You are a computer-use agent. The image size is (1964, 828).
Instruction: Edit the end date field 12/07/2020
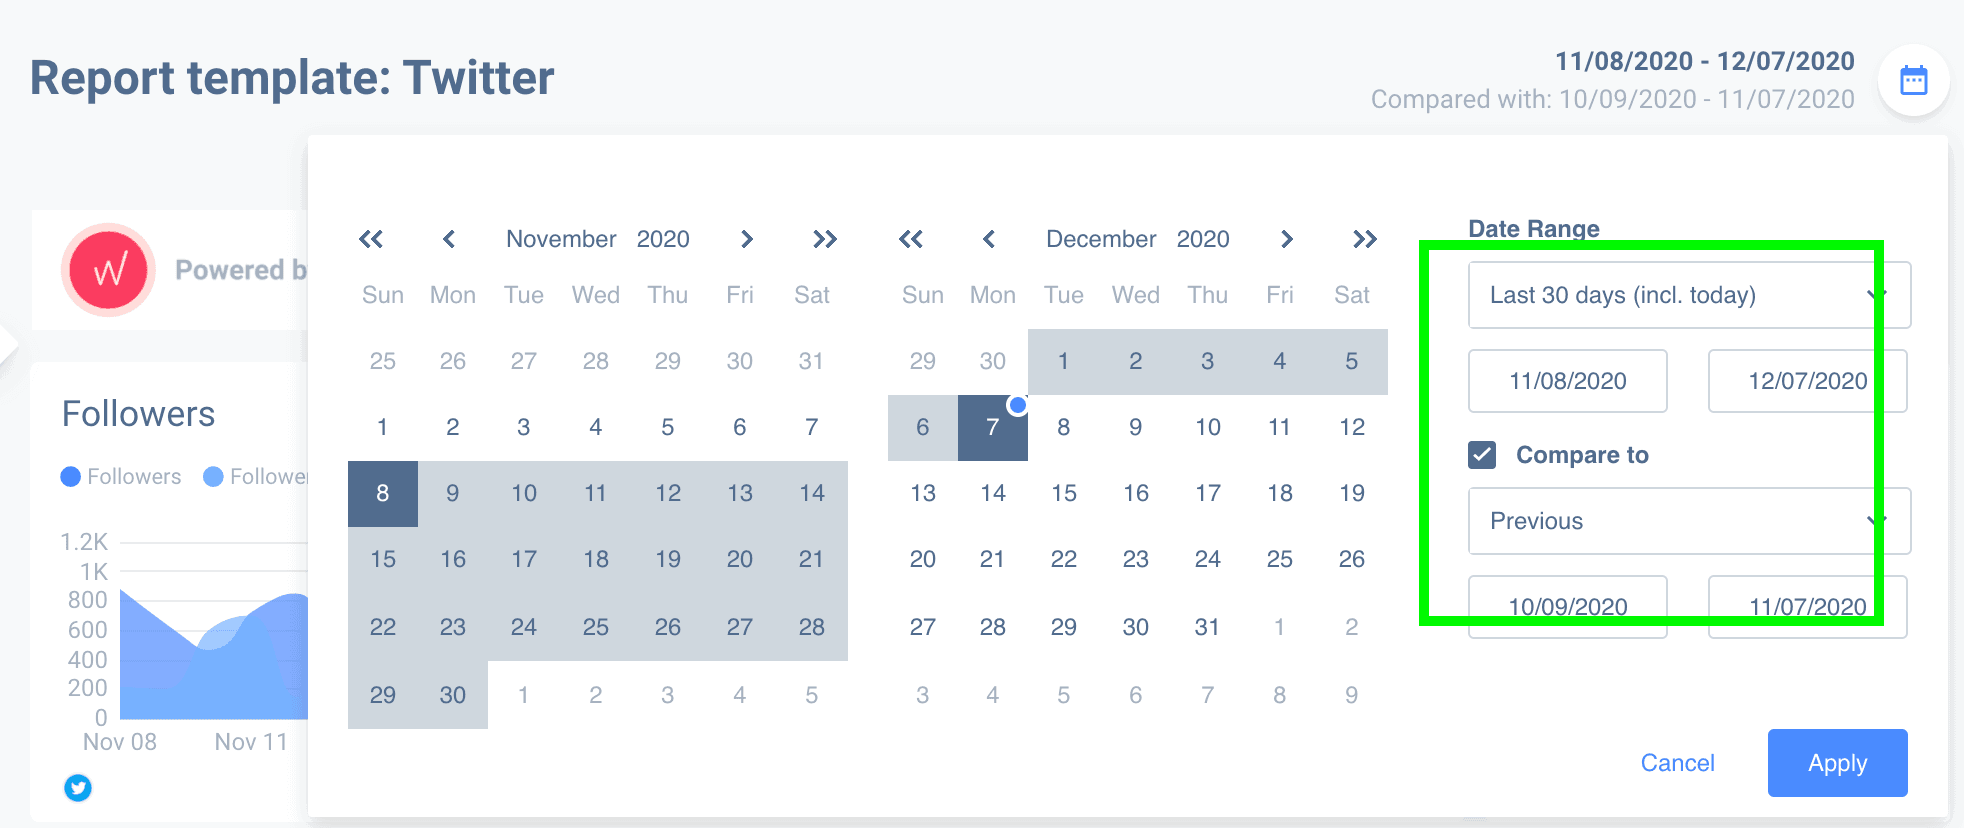pyautogui.click(x=1808, y=381)
